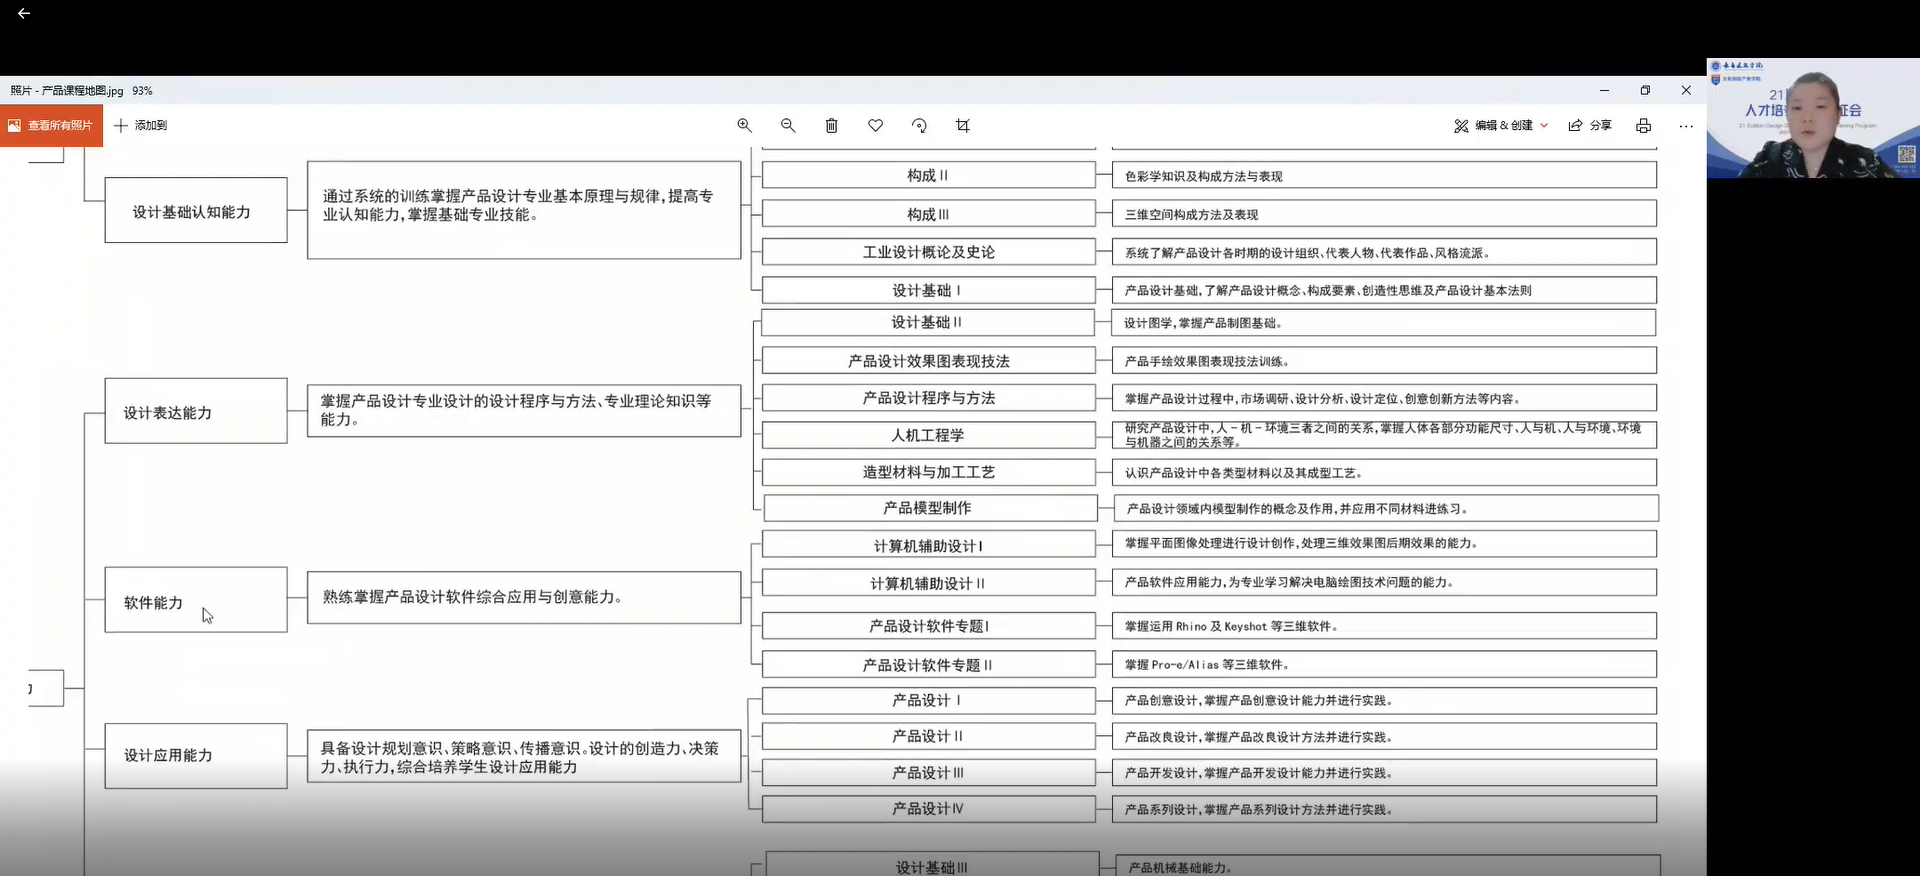Click the 分享 share button
The height and width of the screenshot is (876, 1920).
pos(1590,125)
